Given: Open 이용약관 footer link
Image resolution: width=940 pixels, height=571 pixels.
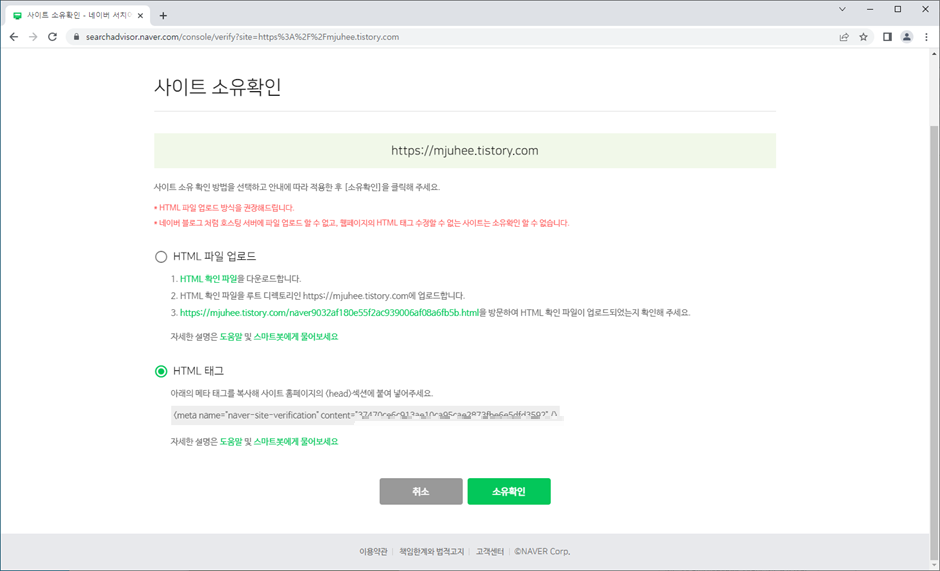Looking at the screenshot, I should (x=373, y=551).
